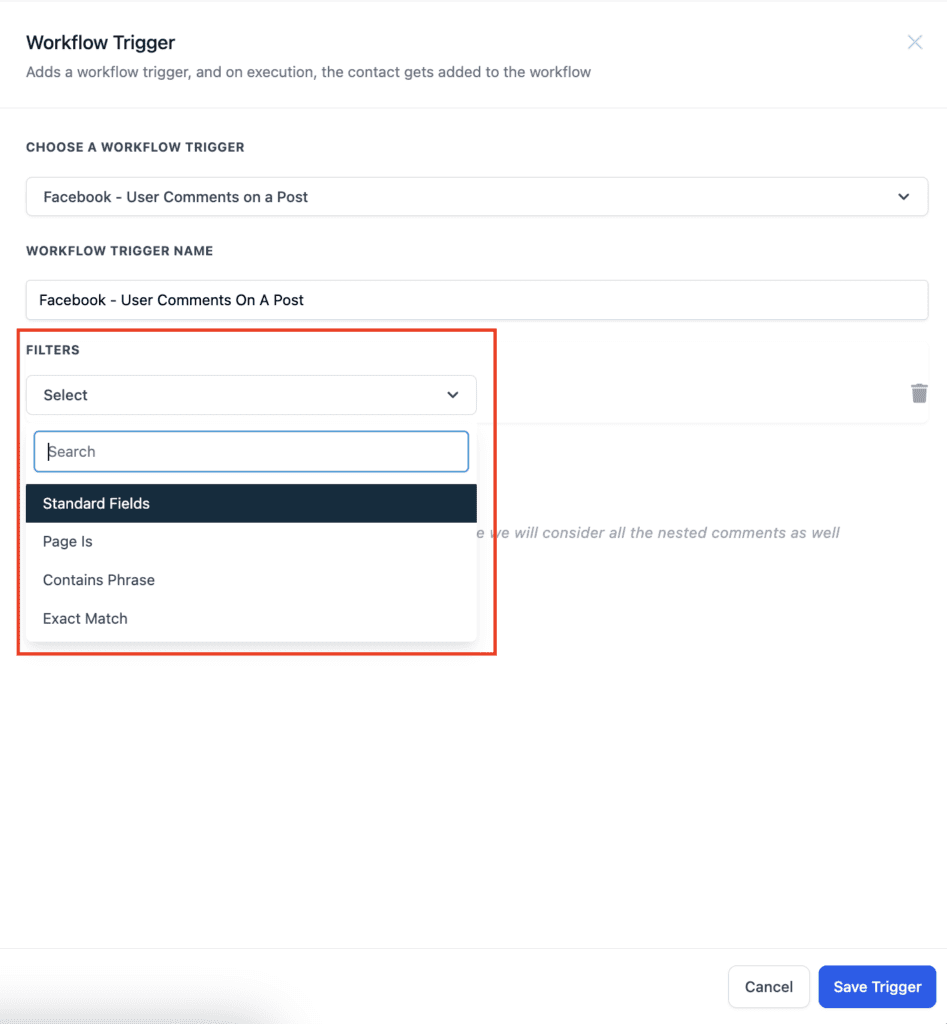Open the Choose a Workflow Trigger dropdown
This screenshot has width=947, height=1024.
coord(476,197)
